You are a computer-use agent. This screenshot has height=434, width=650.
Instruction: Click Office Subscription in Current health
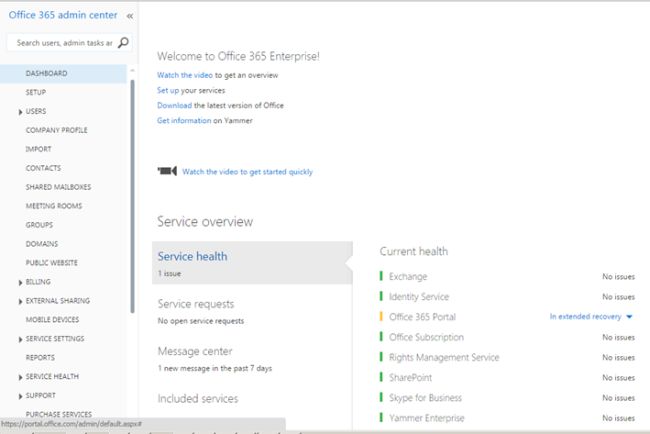click(x=426, y=337)
